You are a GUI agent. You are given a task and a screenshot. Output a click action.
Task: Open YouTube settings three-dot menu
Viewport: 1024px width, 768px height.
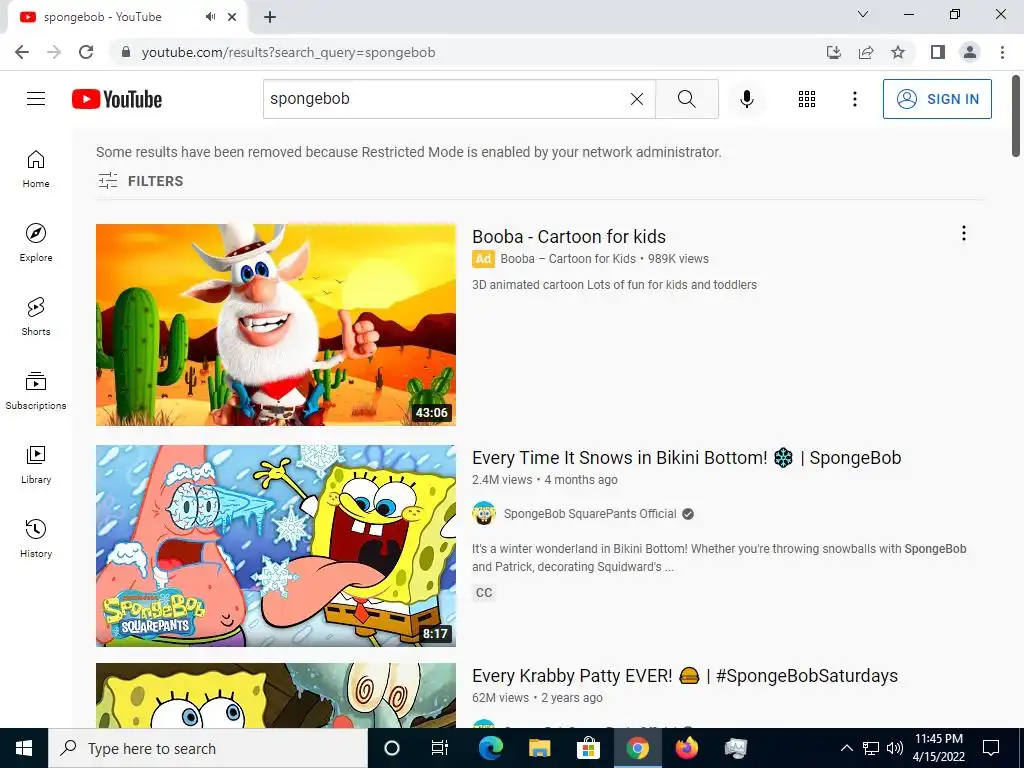pyautogui.click(x=854, y=99)
